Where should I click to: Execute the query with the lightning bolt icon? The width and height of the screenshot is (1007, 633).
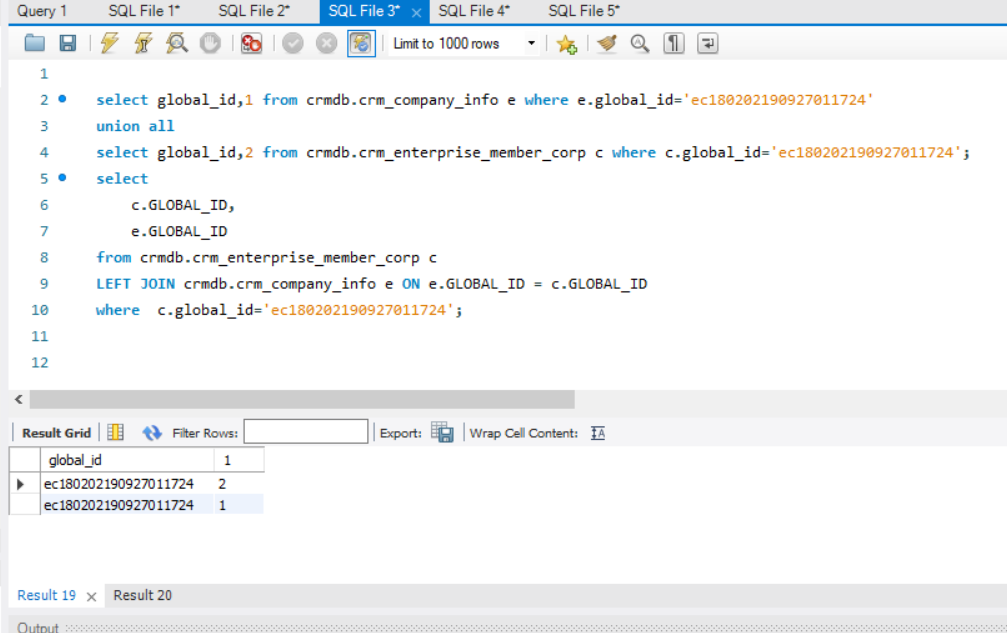[x=109, y=44]
